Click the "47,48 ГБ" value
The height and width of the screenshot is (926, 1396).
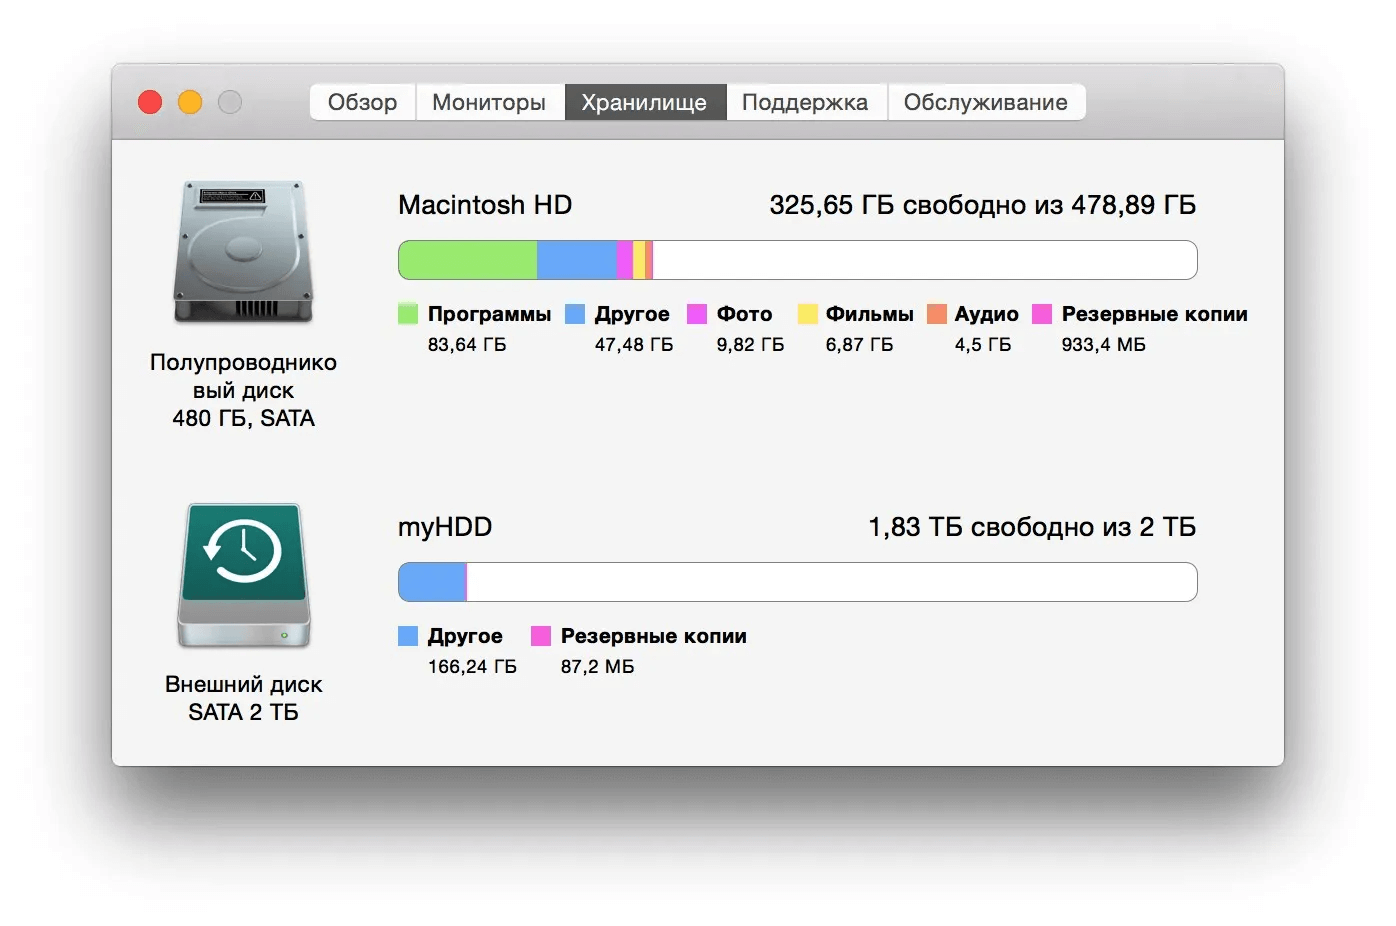634,345
